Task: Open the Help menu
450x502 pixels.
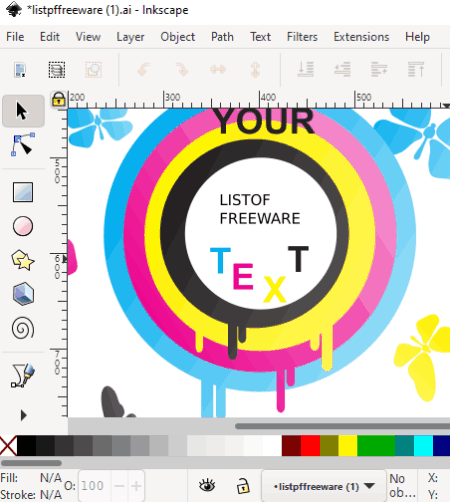Action: click(417, 37)
